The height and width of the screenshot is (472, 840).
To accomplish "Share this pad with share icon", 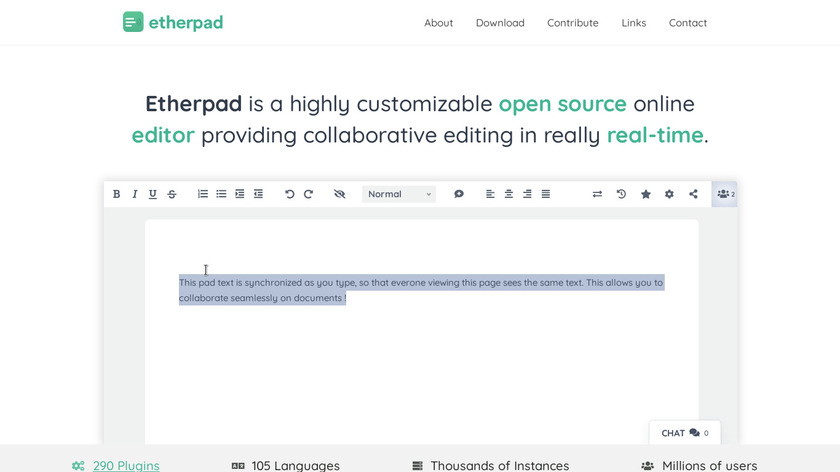I will tap(693, 194).
